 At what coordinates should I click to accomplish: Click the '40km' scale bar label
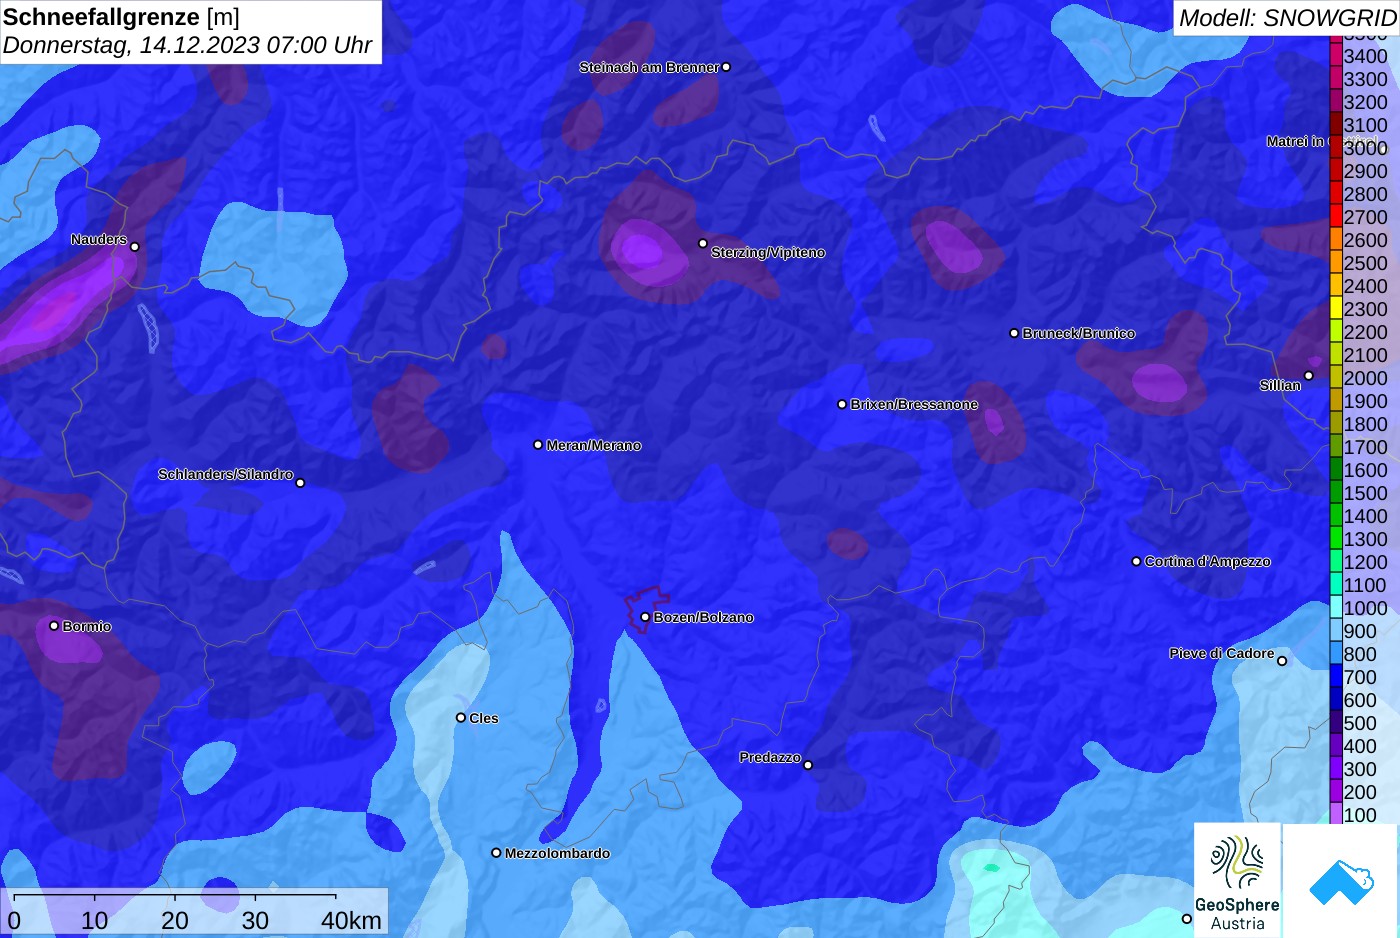pyautogui.click(x=351, y=920)
